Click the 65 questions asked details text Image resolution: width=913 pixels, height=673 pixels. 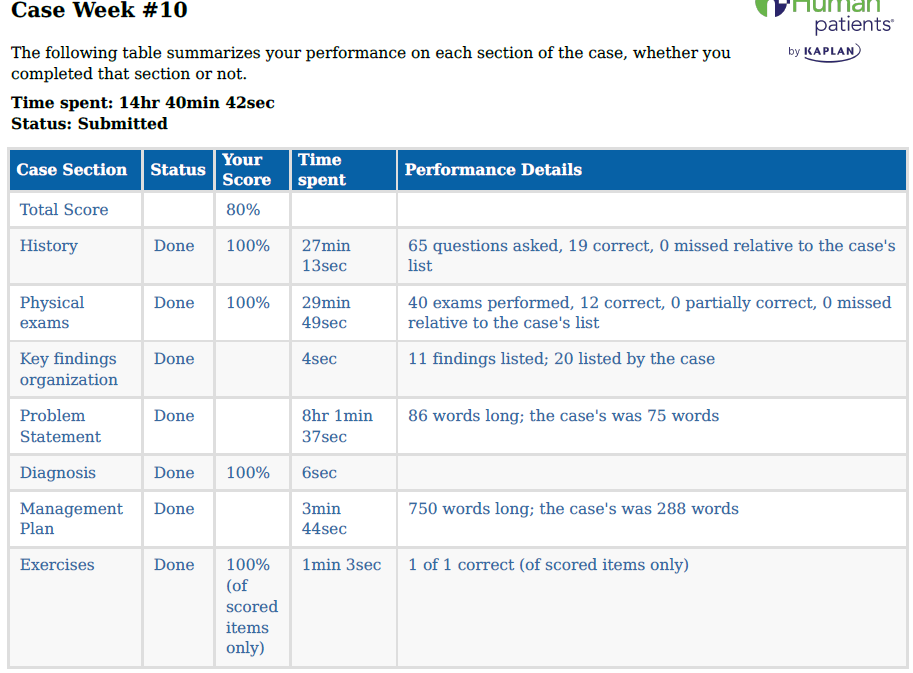point(651,256)
